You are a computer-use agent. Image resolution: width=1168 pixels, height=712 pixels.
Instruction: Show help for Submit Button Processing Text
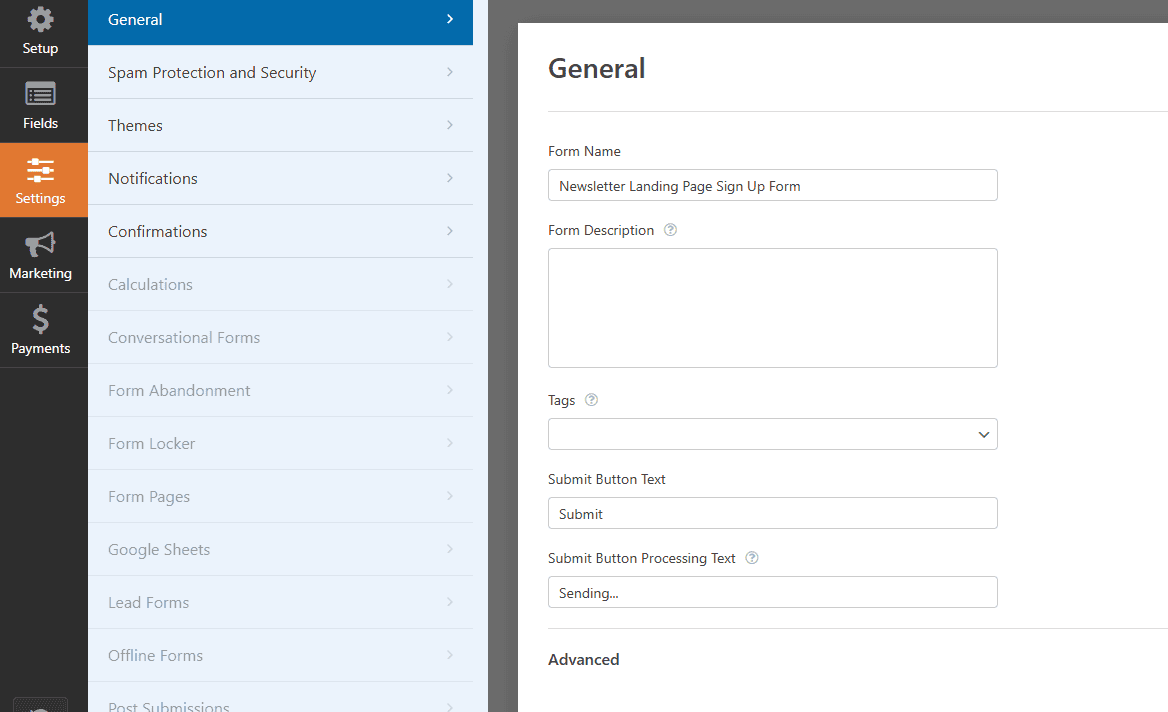coord(752,558)
